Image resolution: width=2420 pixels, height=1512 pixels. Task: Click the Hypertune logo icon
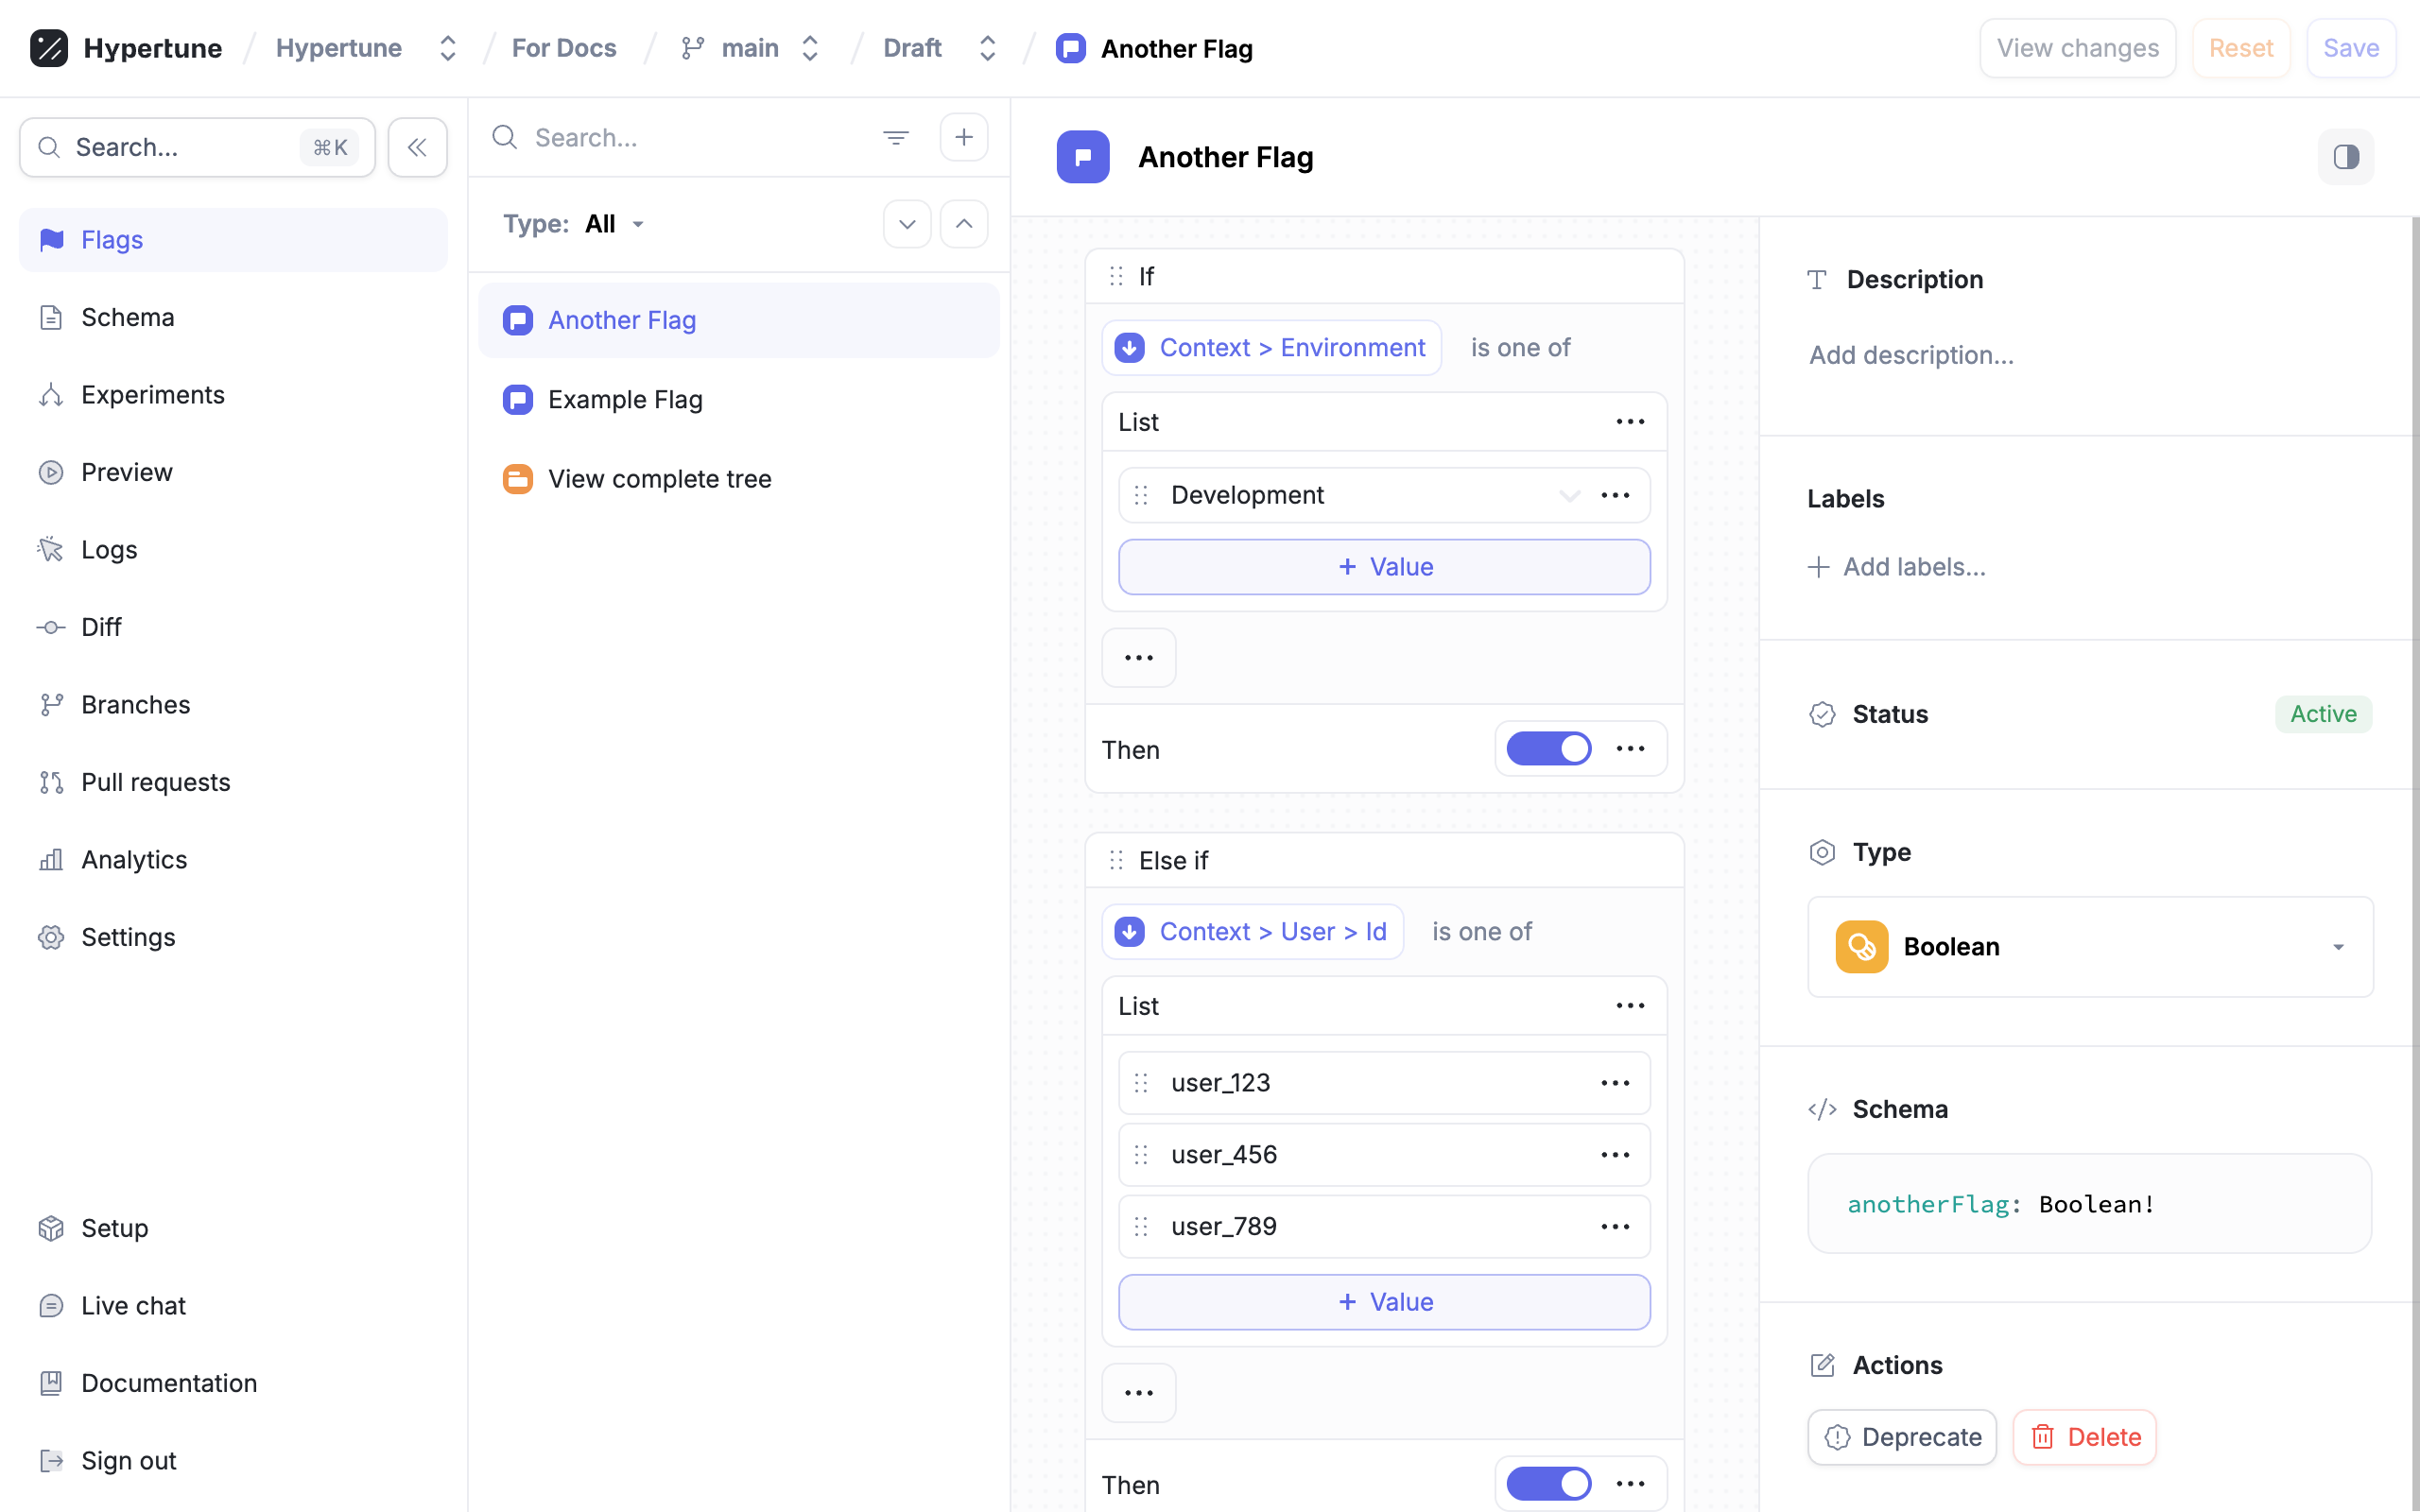(x=49, y=48)
